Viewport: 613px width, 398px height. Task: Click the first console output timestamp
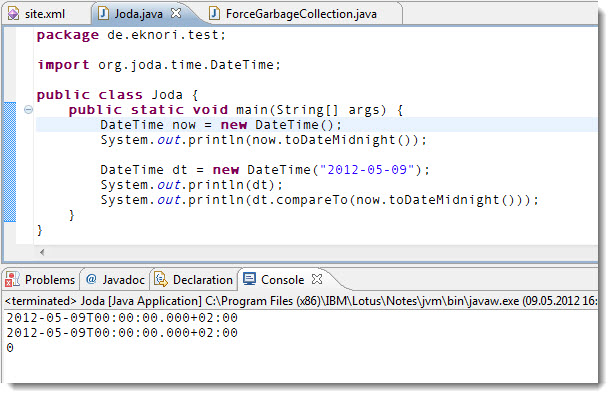122,317
